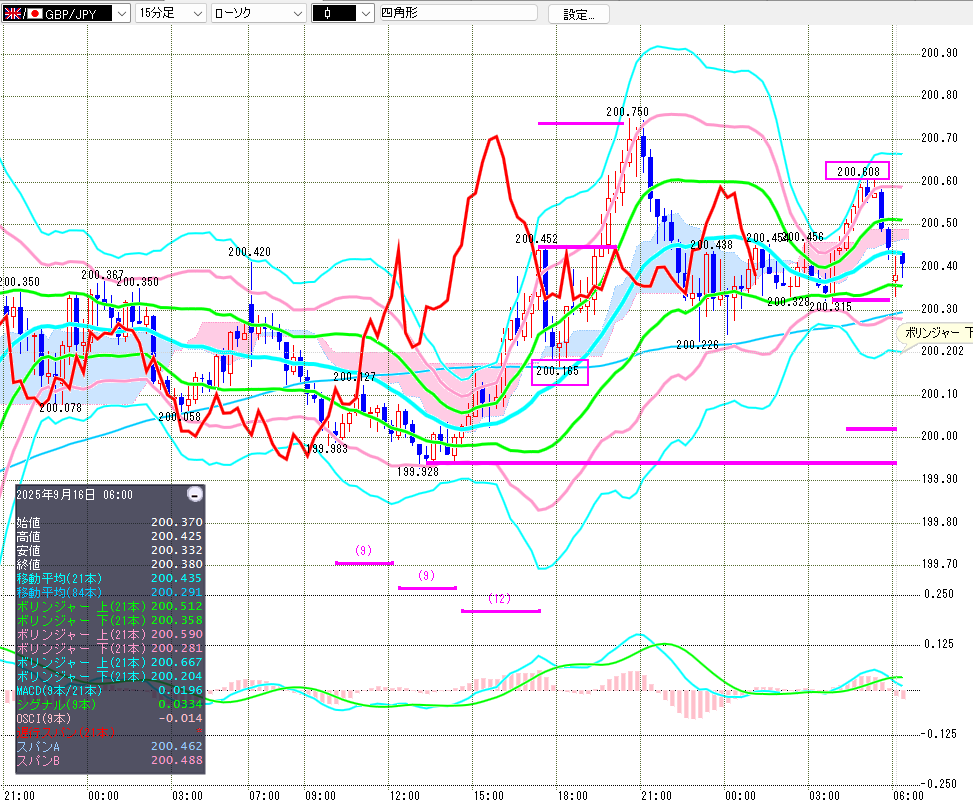The image size is (973, 805).
Task: Click the ボリンジャー 下(21本) 200.281 row
Action: (x=109, y=648)
